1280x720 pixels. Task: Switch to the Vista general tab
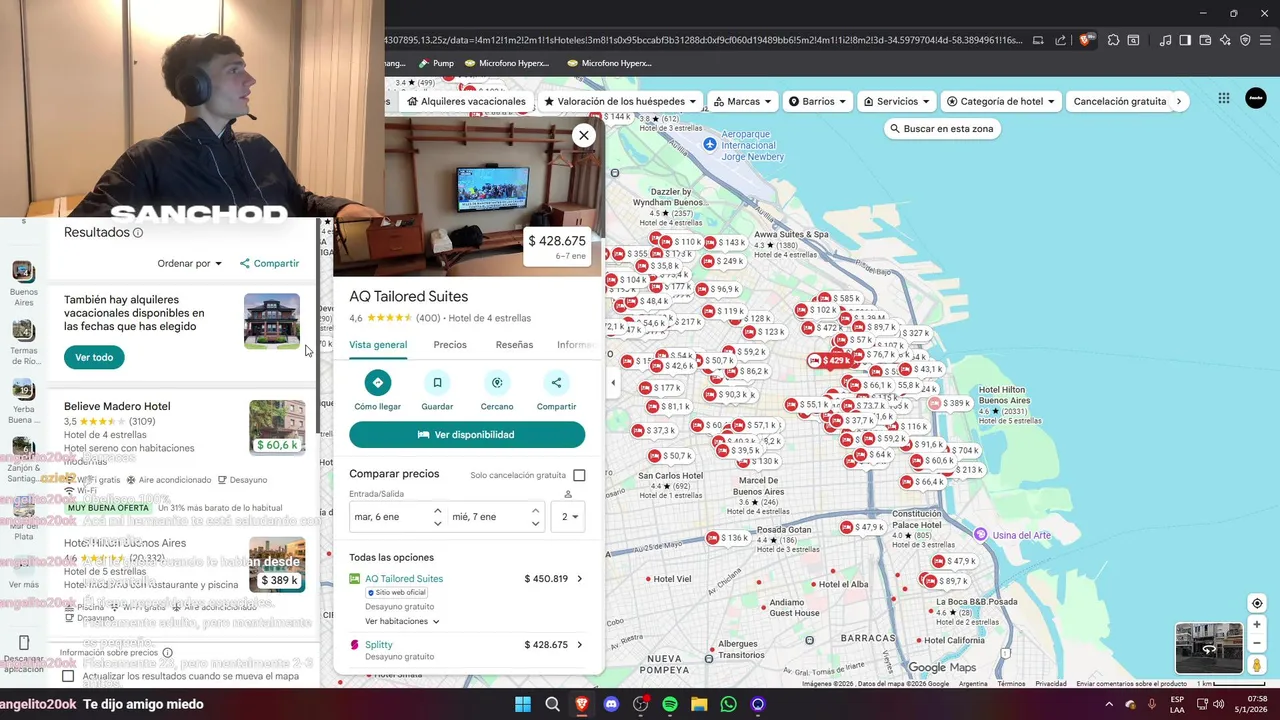point(378,345)
